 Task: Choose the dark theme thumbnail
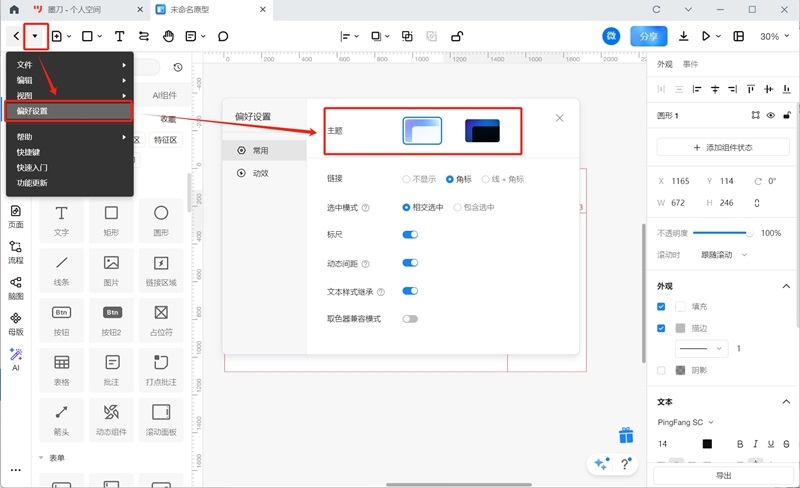point(482,131)
